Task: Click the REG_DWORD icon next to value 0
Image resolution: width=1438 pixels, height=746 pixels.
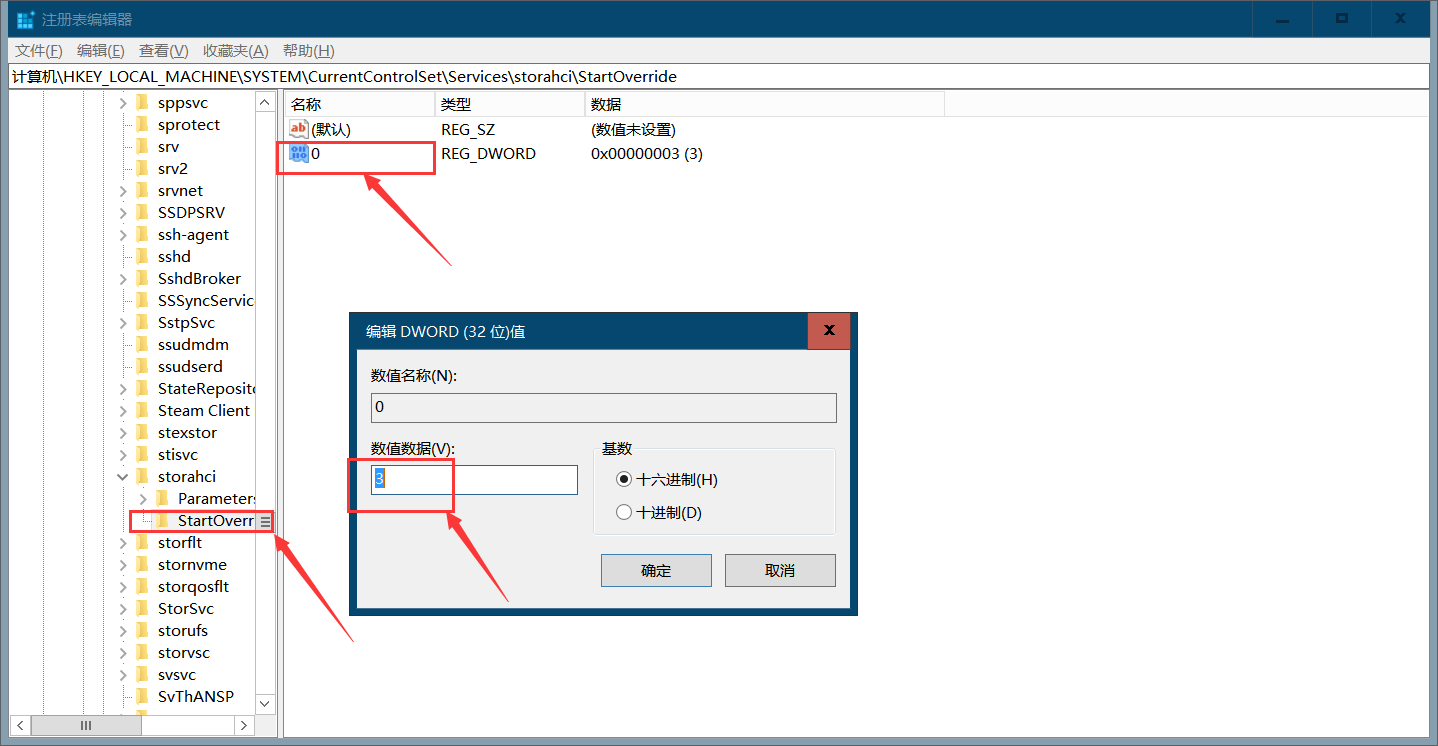Action: [x=298, y=153]
